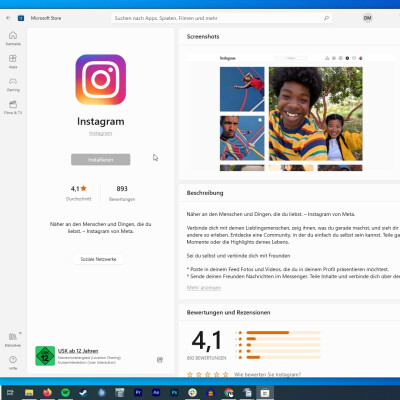
Task: Open Task View in the taskbar
Action: (x=10, y=393)
